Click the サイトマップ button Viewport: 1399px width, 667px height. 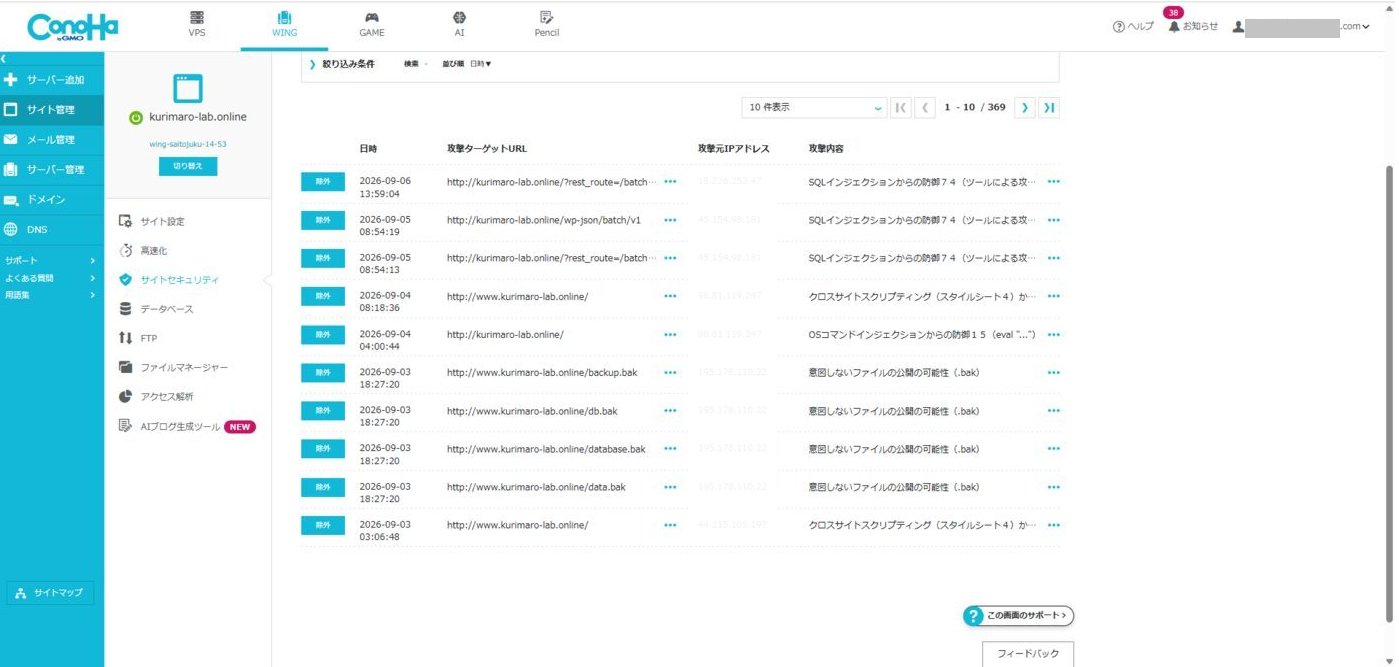coord(52,593)
